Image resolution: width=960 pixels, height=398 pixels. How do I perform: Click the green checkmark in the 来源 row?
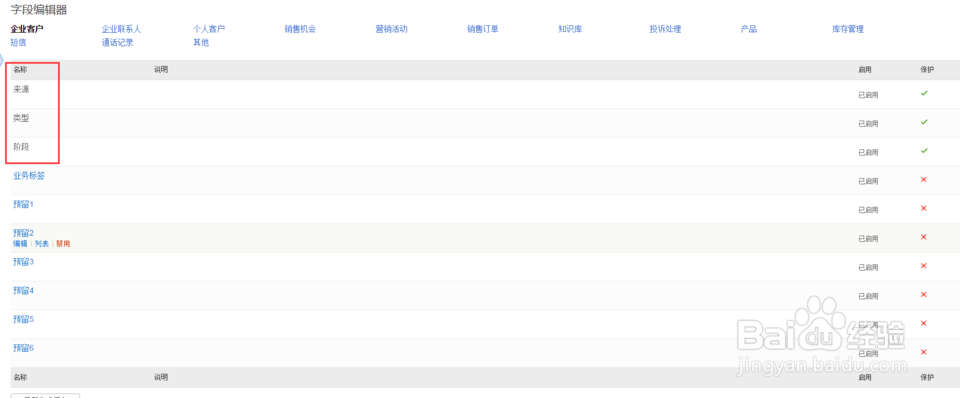coord(924,93)
